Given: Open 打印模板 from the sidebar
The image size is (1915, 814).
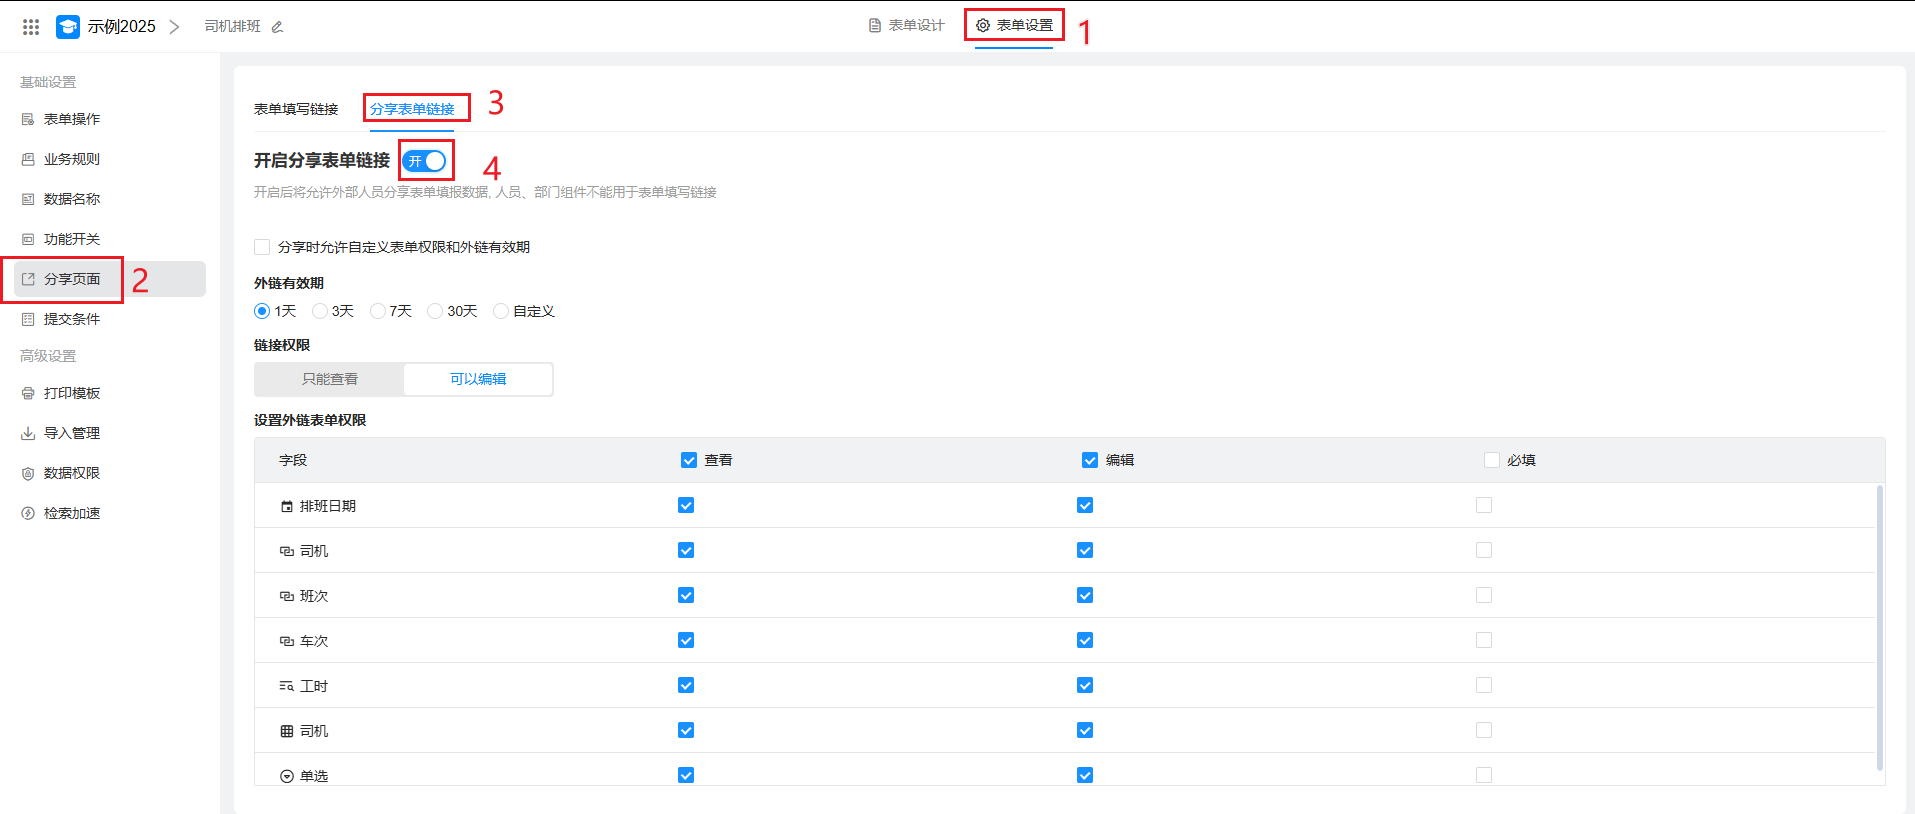Looking at the screenshot, I should (x=71, y=393).
